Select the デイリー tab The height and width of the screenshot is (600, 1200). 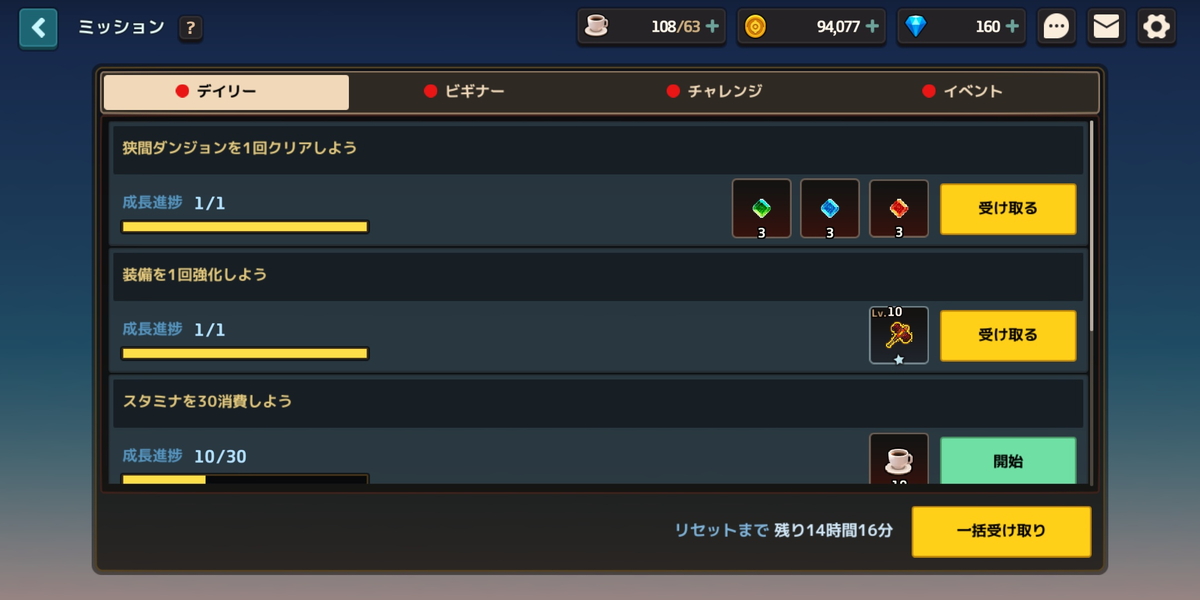click(x=226, y=91)
